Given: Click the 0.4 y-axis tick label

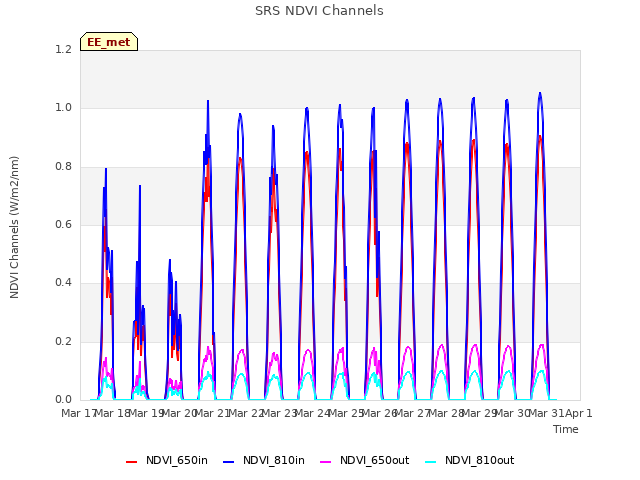Looking at the screenshot, I should [63, 282].
